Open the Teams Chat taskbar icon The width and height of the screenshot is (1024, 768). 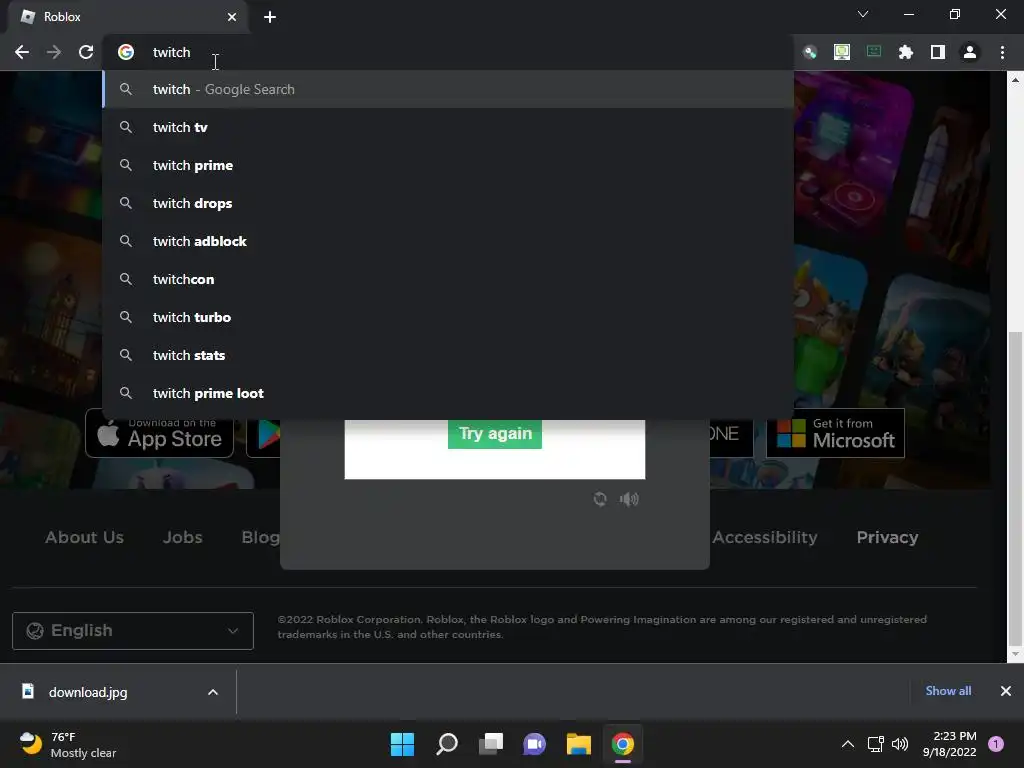point(534,744)
